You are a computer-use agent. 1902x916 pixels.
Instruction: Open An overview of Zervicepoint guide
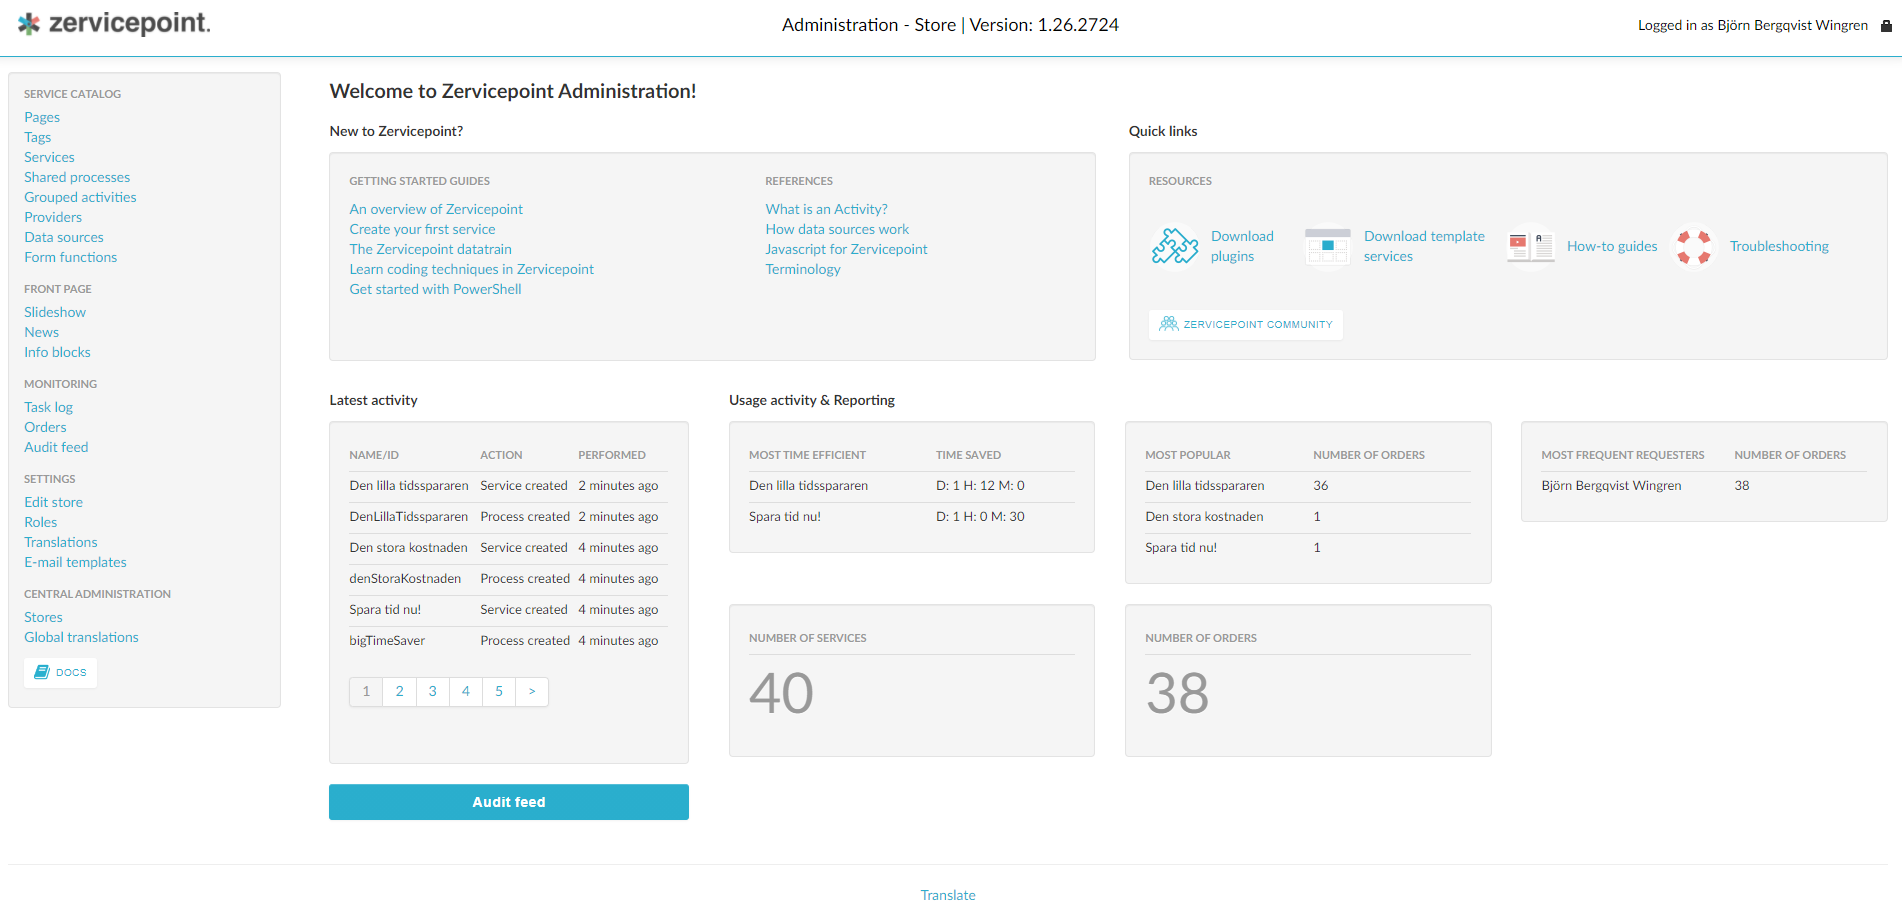[x=436, y=209]
